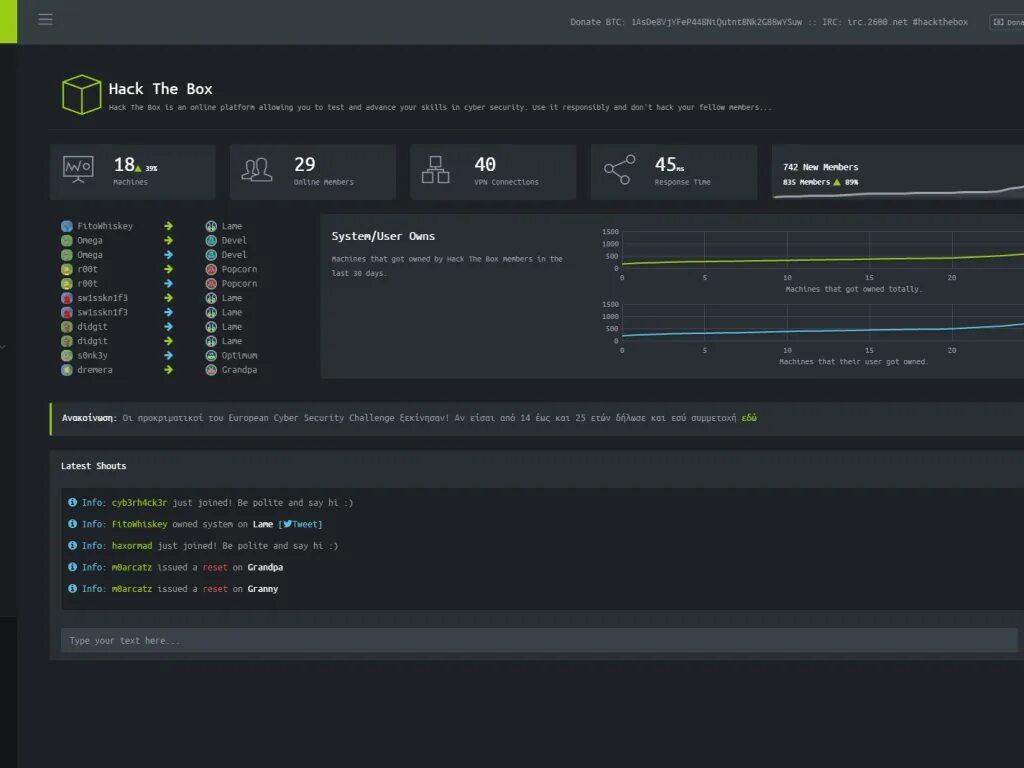1024x768 pixels.
Task: Click the yellow arrow in dremera's row
Action: (168, 370)
